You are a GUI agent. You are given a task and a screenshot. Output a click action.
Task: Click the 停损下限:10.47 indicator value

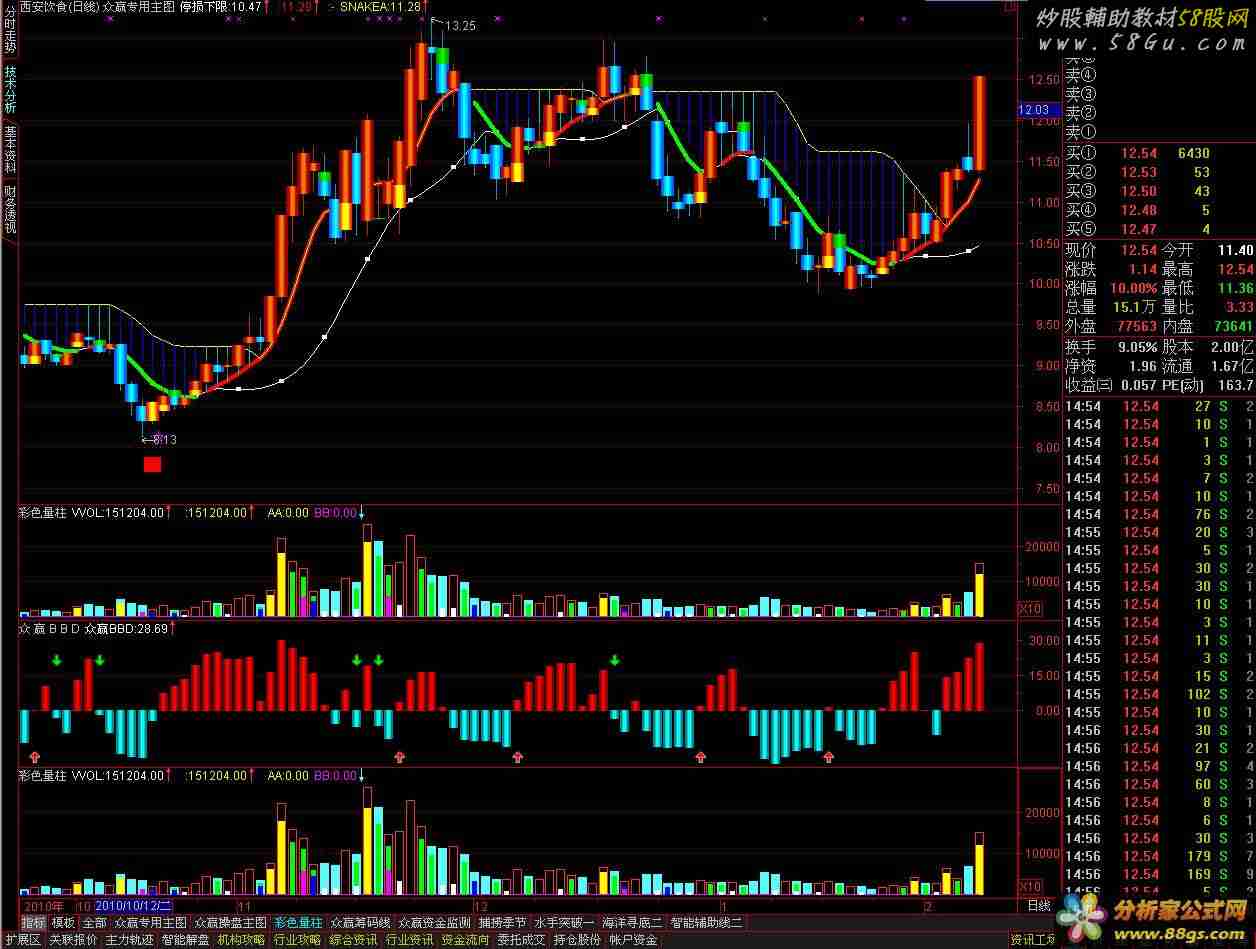220,6
